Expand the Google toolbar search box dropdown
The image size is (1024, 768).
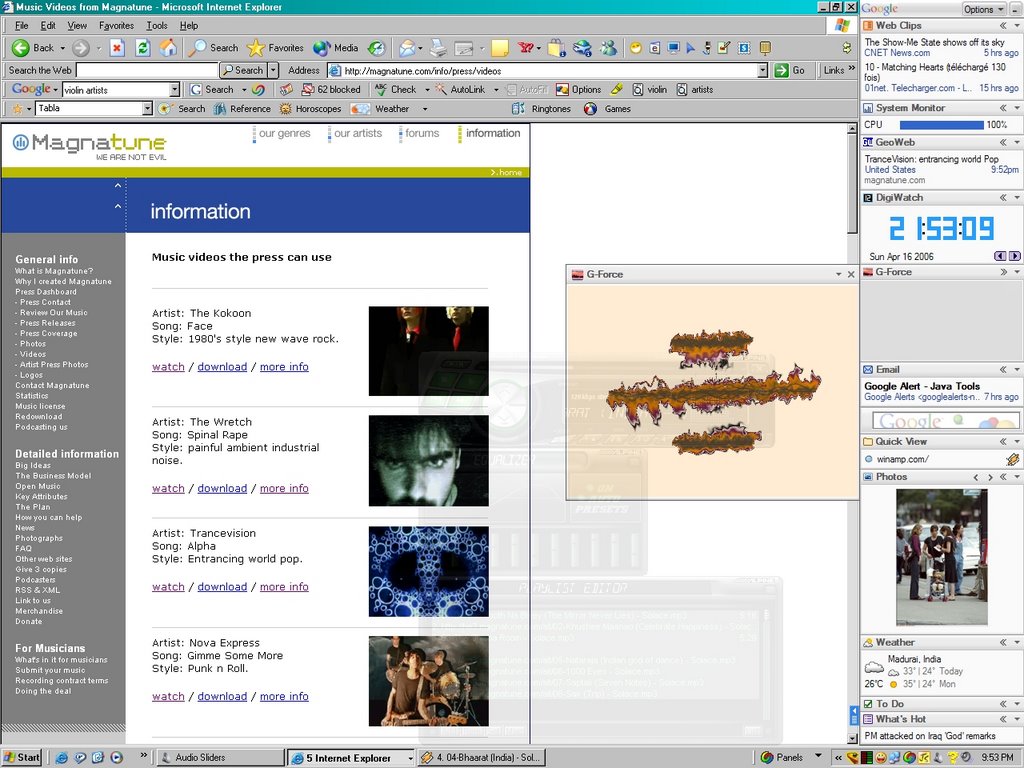(174, 89)
